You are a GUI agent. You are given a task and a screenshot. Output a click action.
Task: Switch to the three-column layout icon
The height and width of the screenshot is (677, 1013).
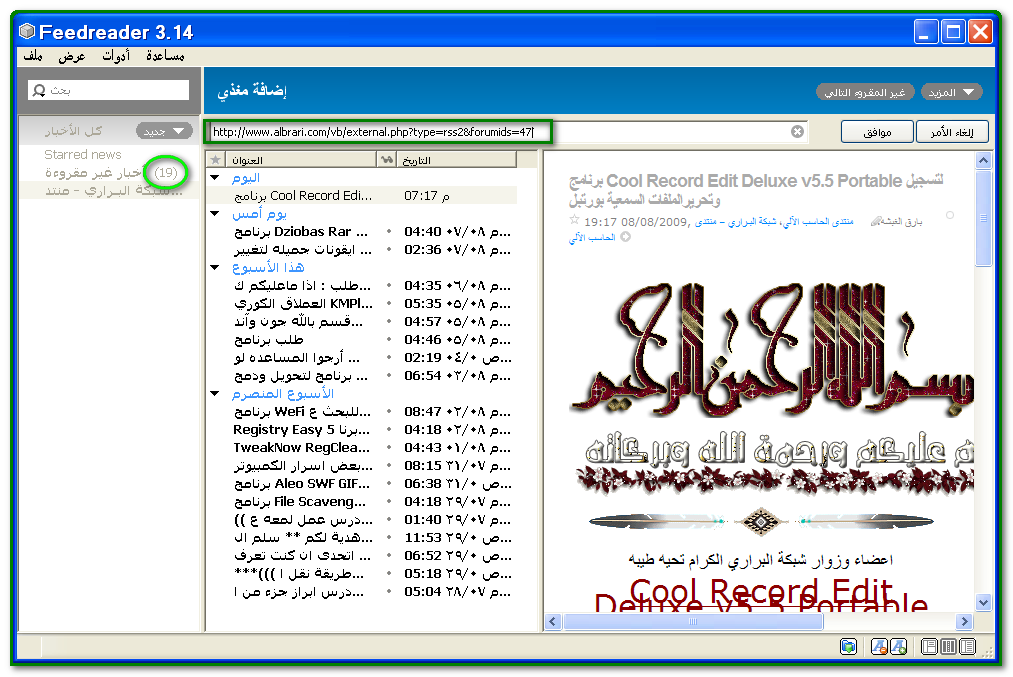pos(948,646)
